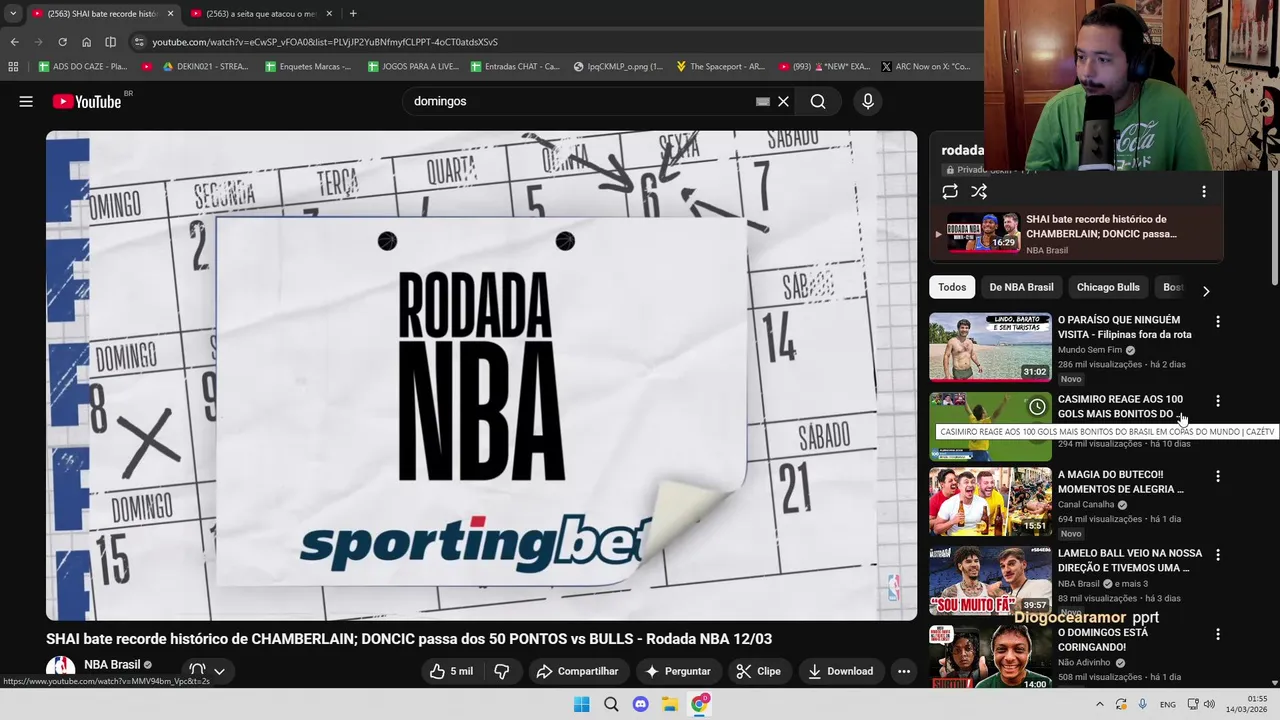
Task: Open options for the Filipinas video
Action: click(1218, 322)
